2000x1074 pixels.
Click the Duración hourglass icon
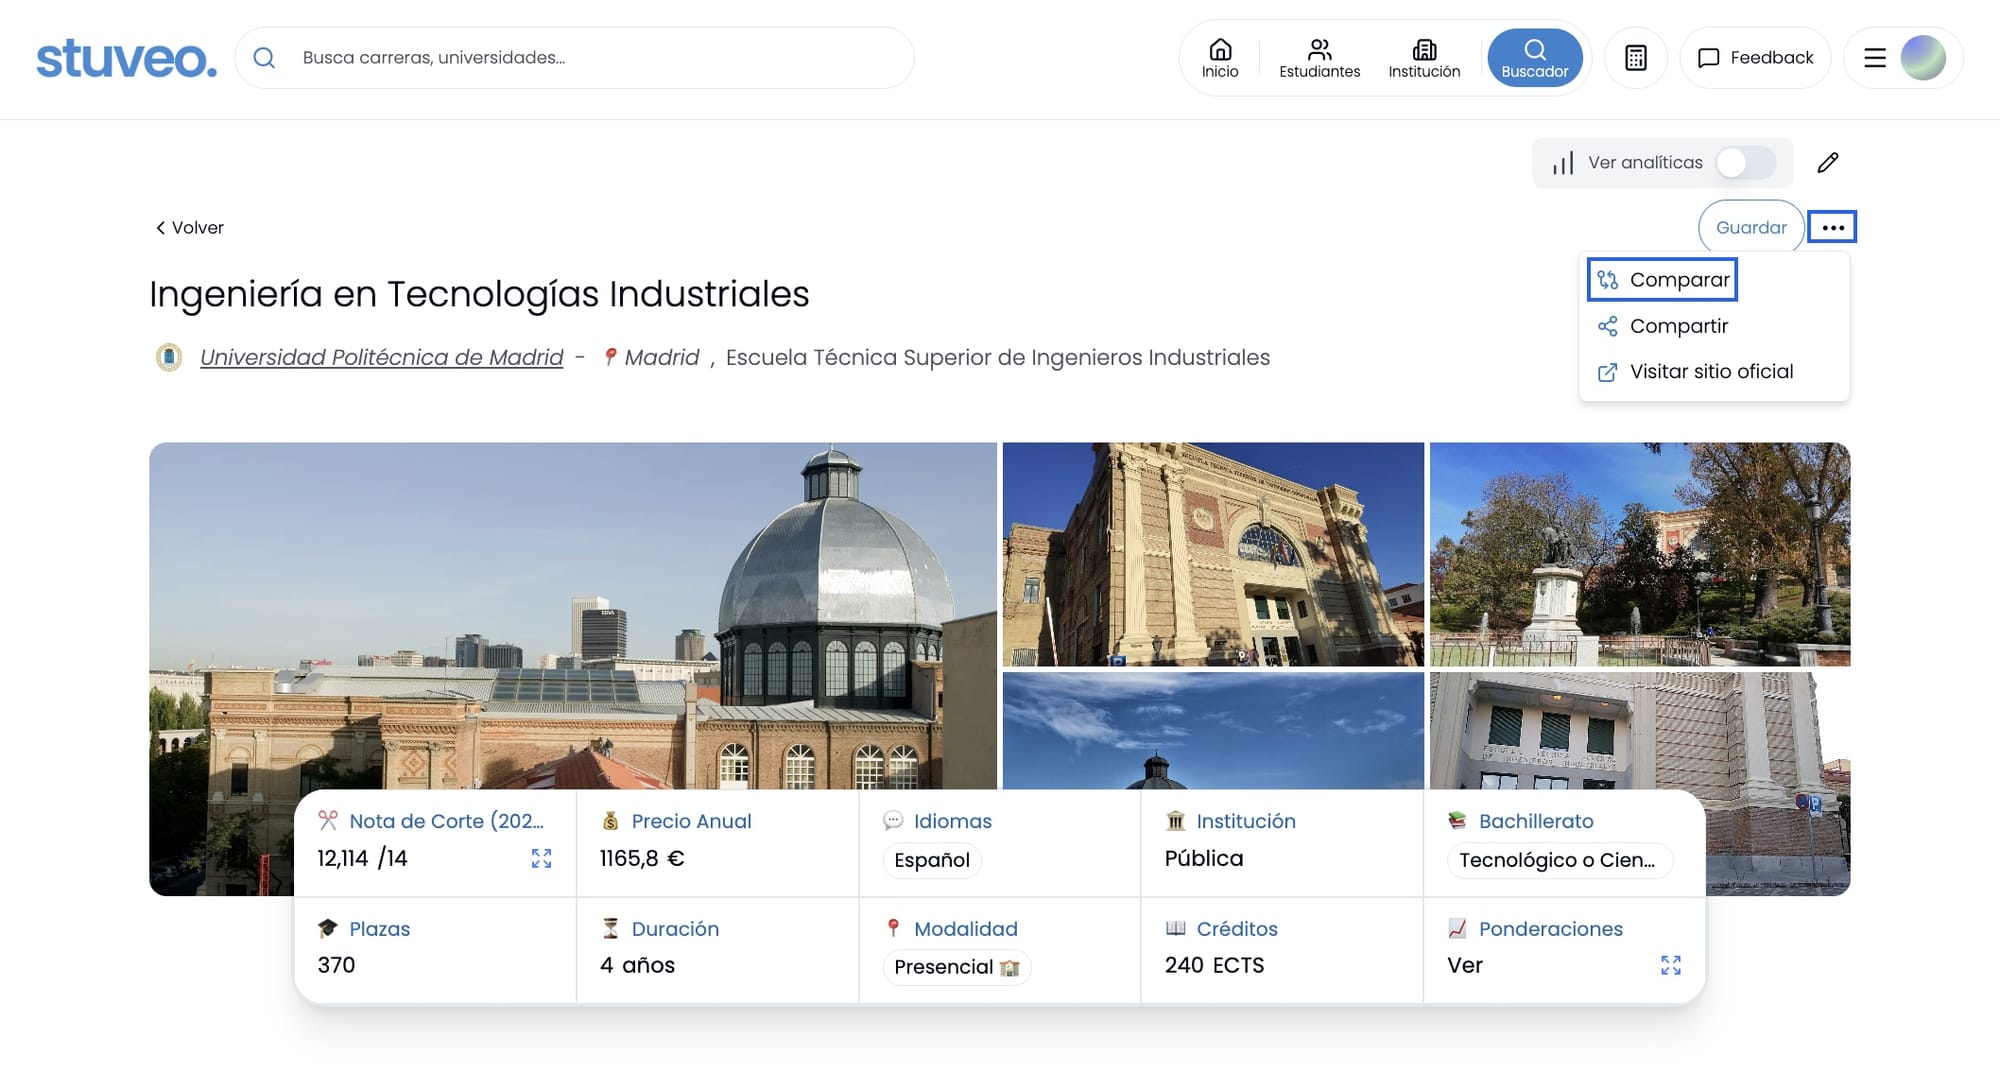coord(610,929)
